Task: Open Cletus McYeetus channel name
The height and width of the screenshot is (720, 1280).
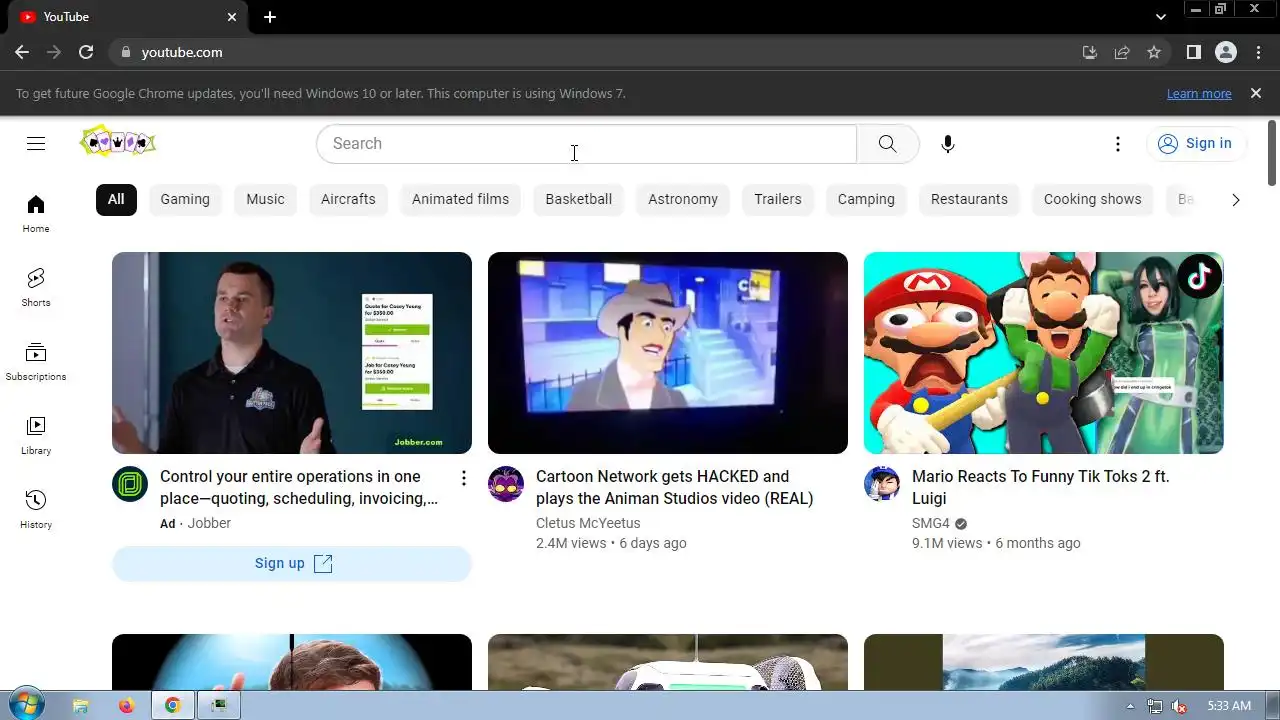Action: click(x=588, y=523)
